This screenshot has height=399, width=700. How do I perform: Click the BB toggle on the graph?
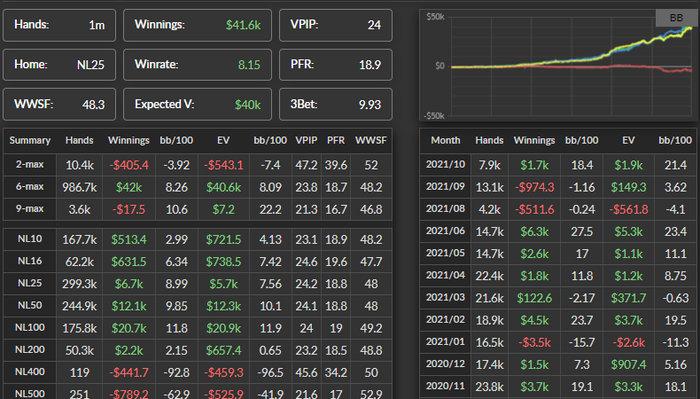click(676, 18)
